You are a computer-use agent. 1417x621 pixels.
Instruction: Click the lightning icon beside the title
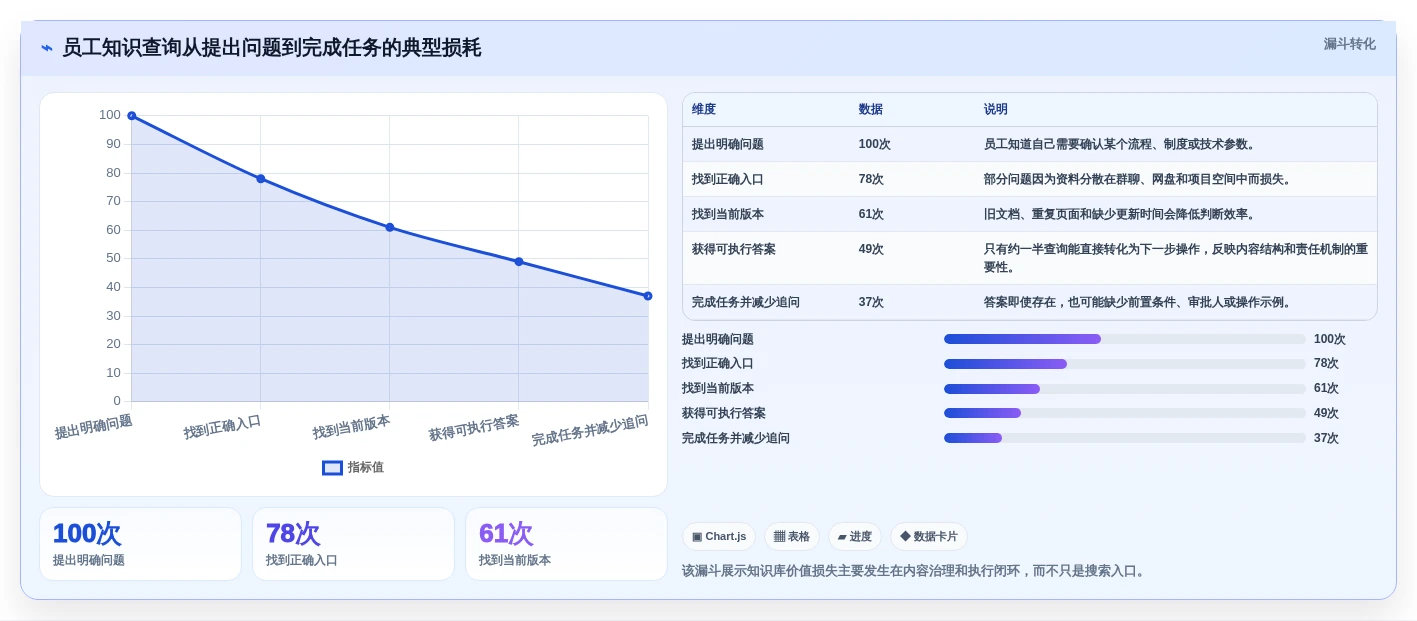coord(47,48)
